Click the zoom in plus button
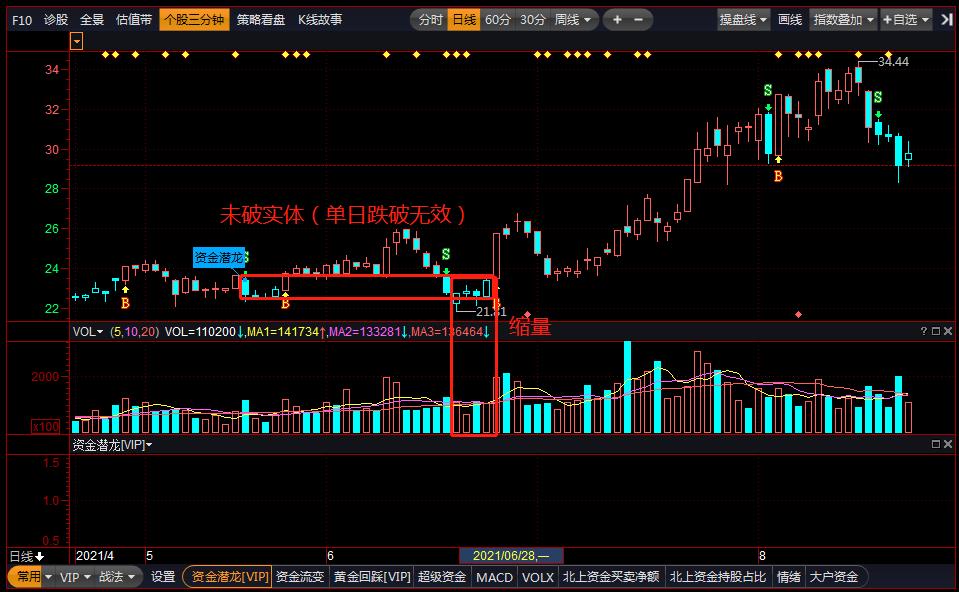This screenshot has height=592, width=959. click(x=618, y=19)
